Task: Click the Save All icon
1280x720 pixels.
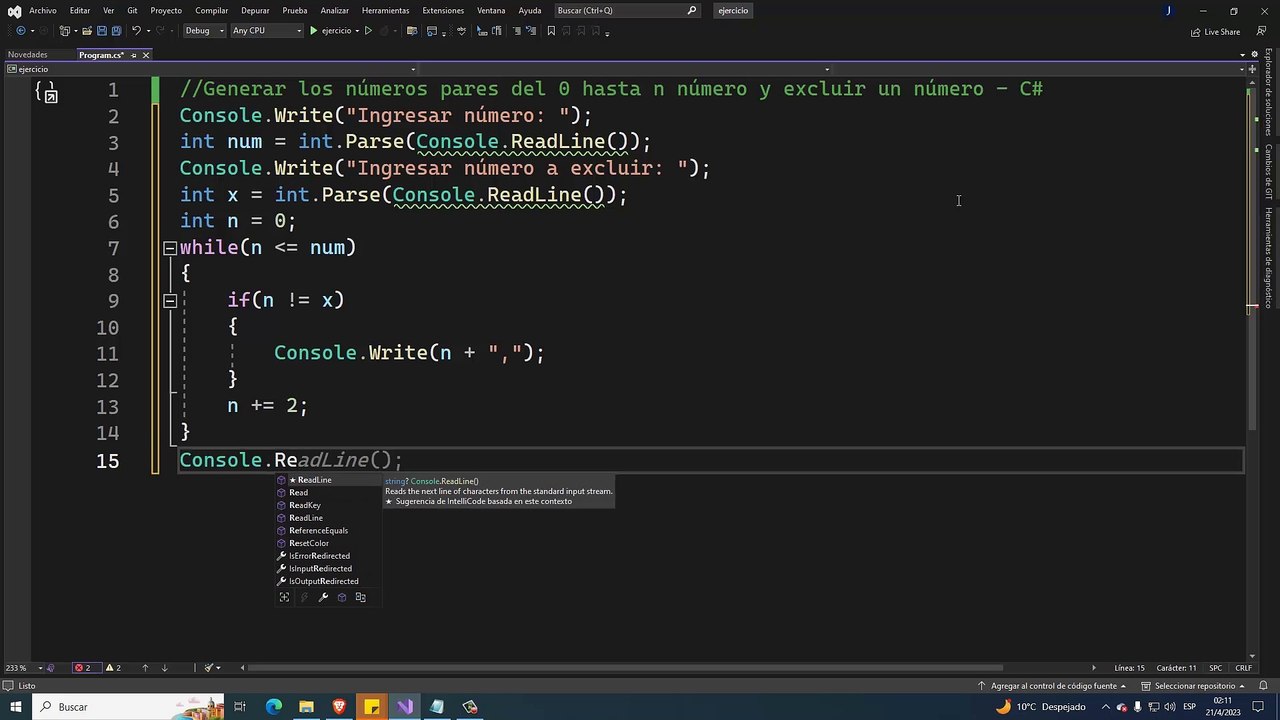Action: [x=116, y=31]
